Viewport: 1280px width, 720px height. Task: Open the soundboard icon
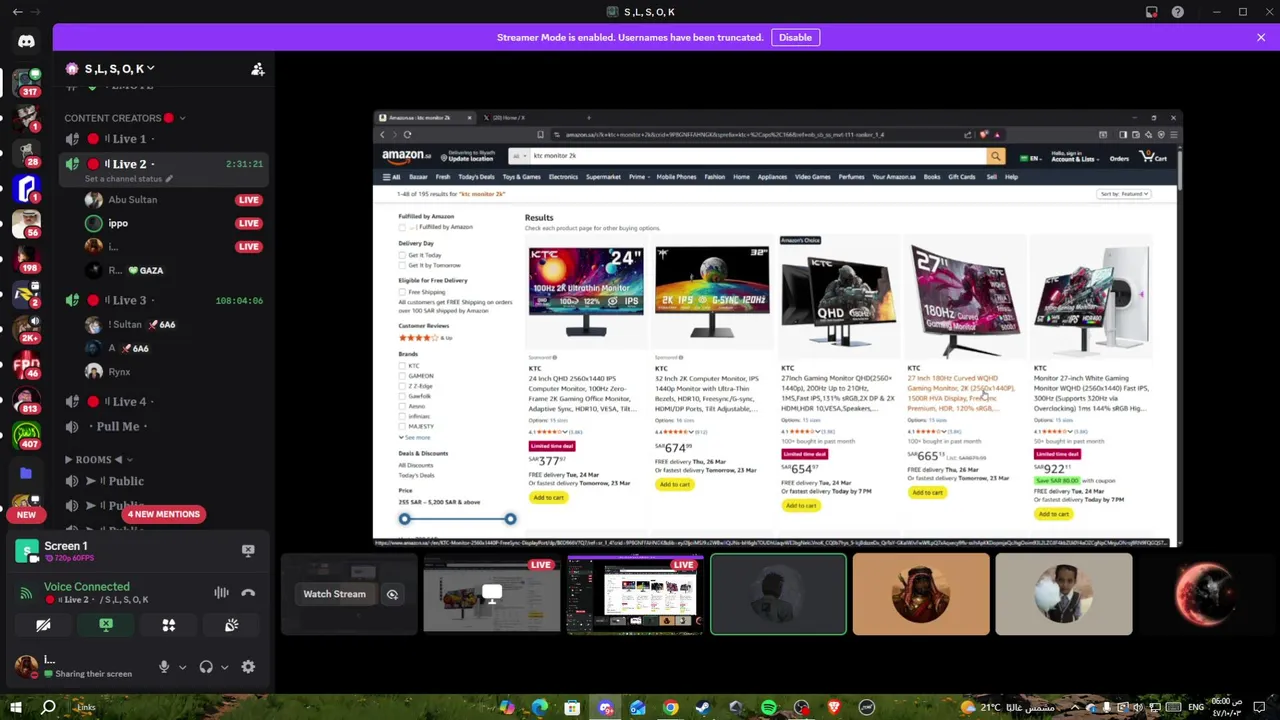pos(231,625)
